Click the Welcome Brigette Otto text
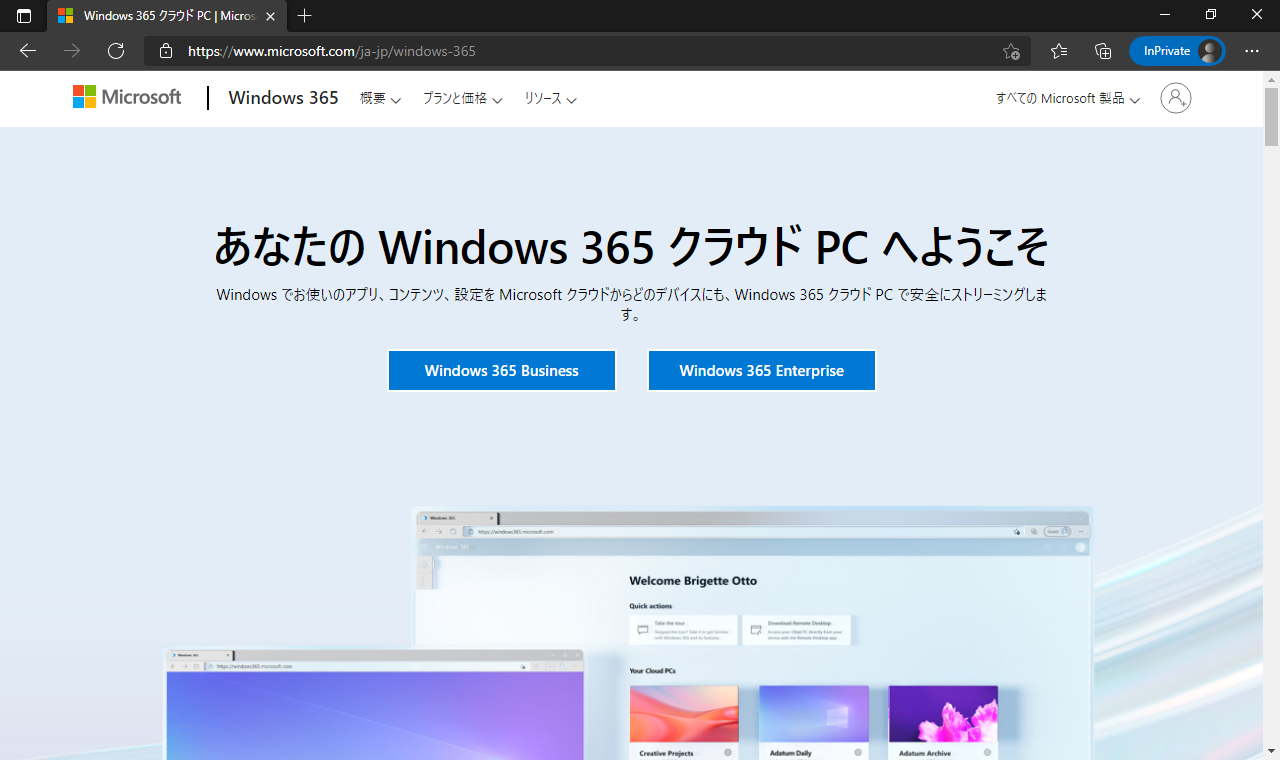This screenshot has width=1280, height=760. tap(693, 580)
